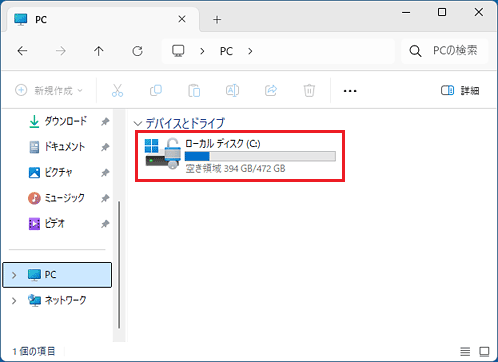Open ダウンロード in sidebar
This screenshot has width=498, height=362.
[57, 122]
